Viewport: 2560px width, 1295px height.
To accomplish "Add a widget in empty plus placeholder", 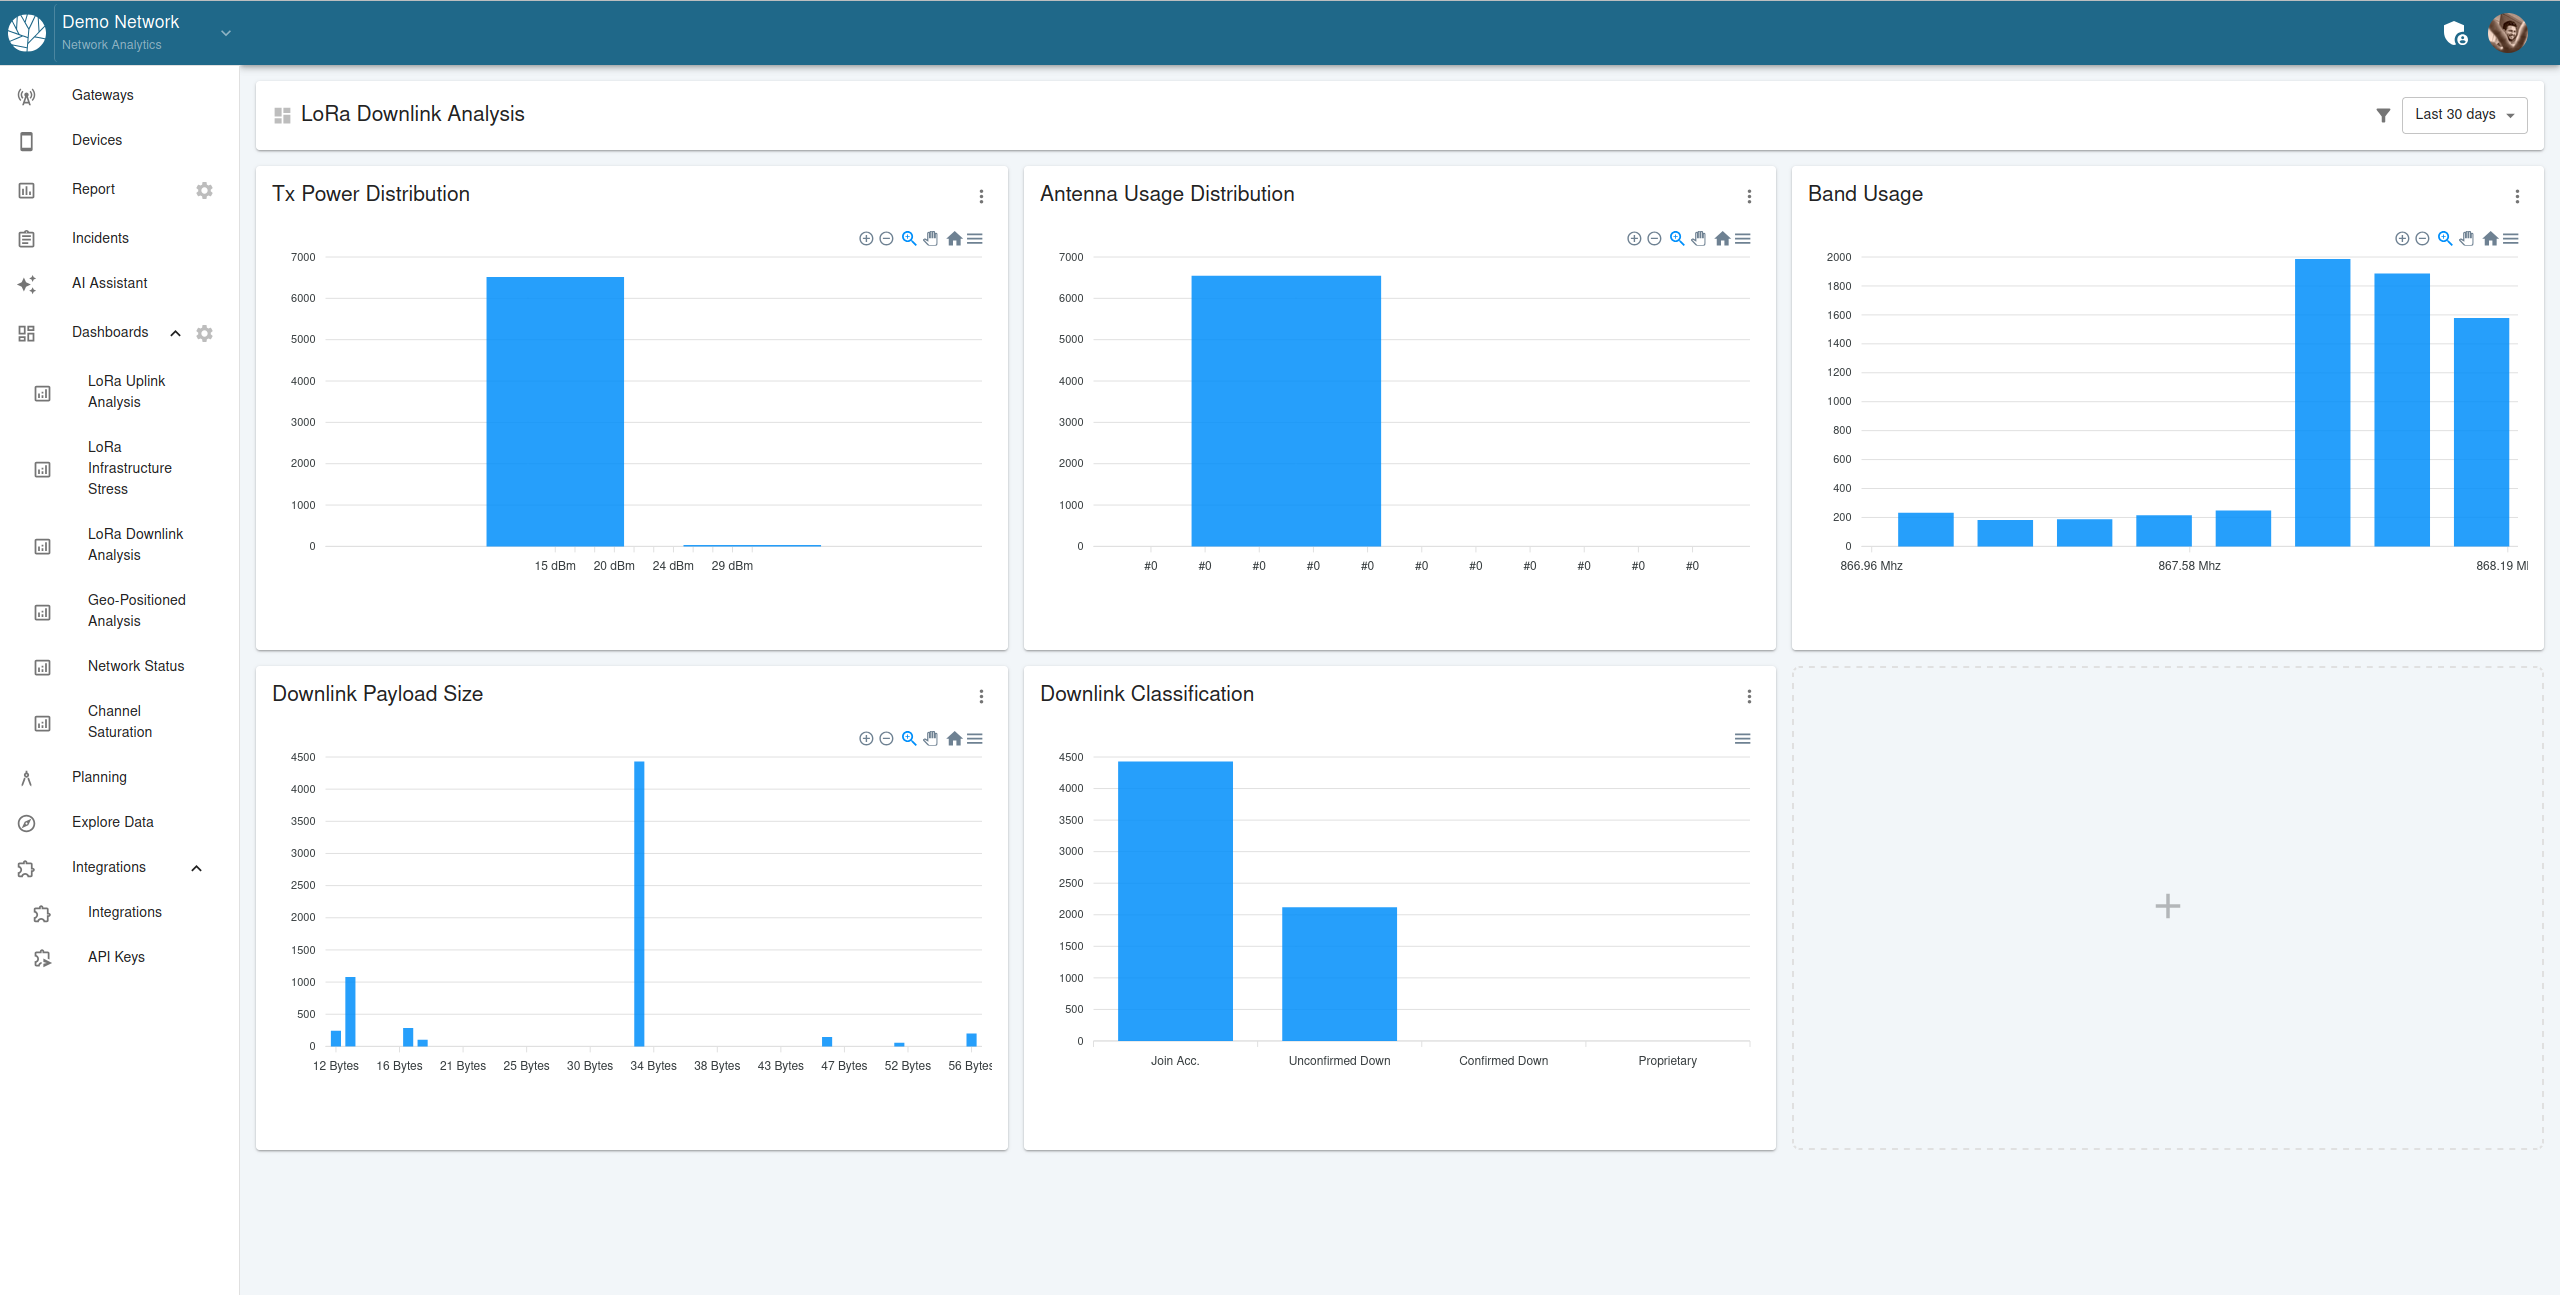I will (2167, 906).
